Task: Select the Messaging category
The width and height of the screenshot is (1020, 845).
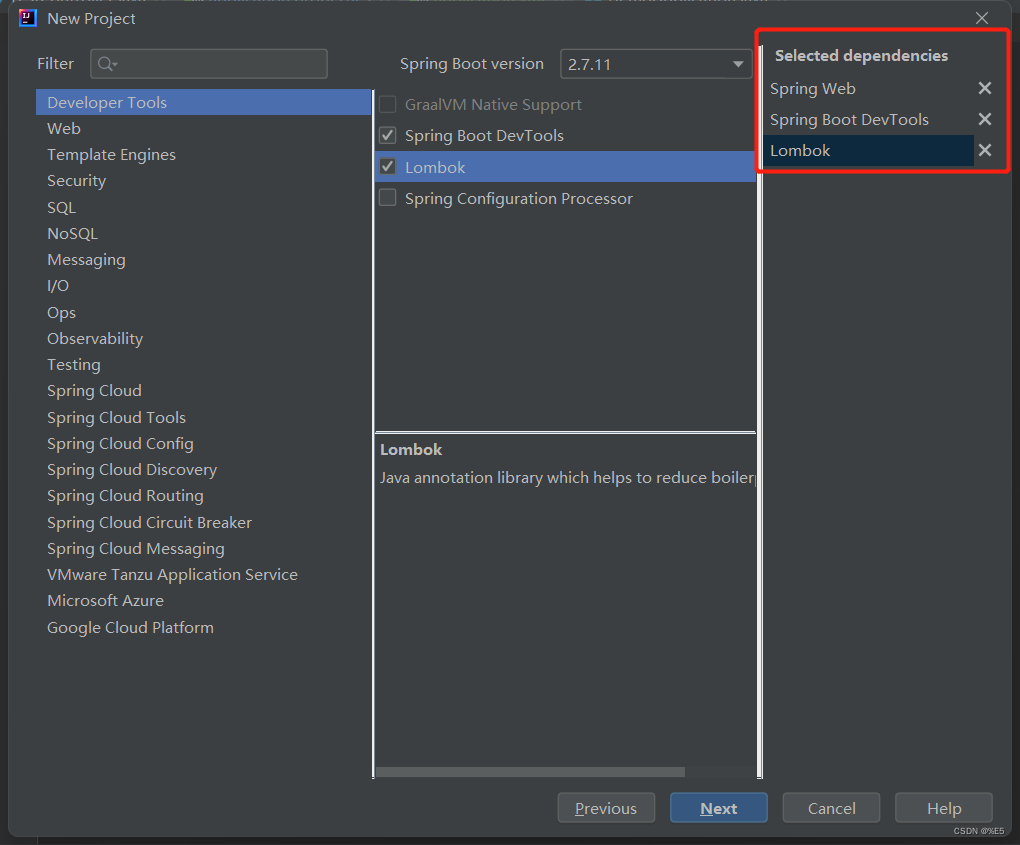Action: [x=204, y=260]
